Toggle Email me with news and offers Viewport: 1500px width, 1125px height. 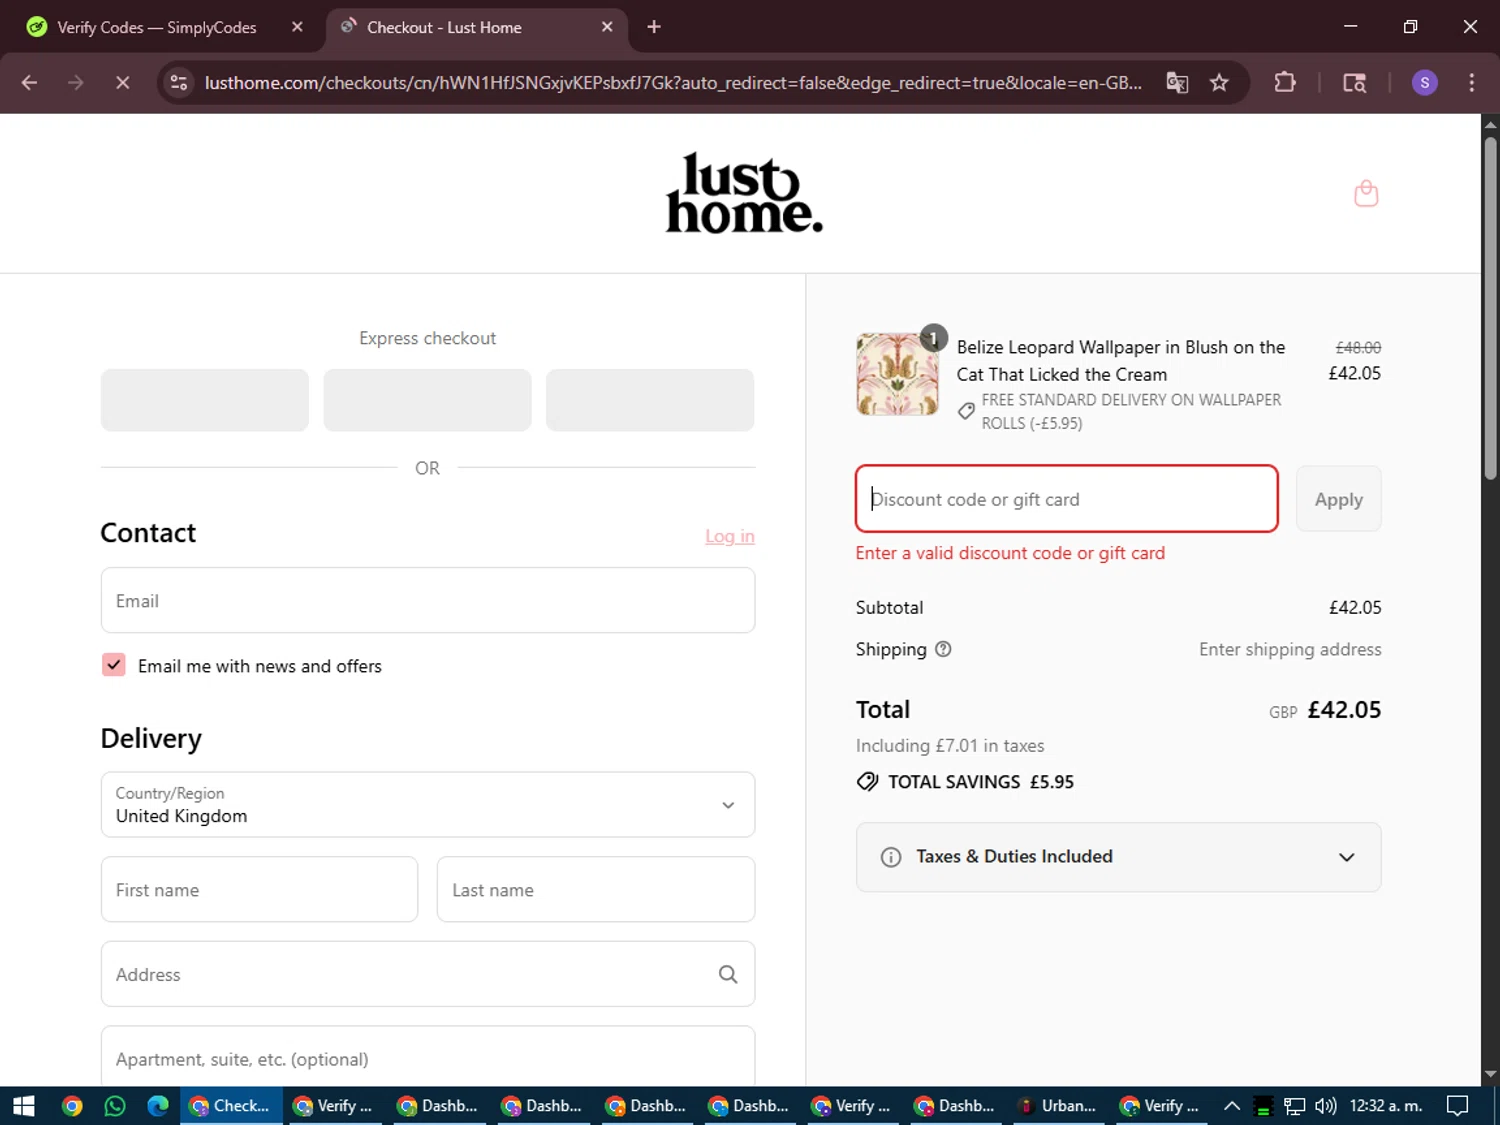pos(114,665)
